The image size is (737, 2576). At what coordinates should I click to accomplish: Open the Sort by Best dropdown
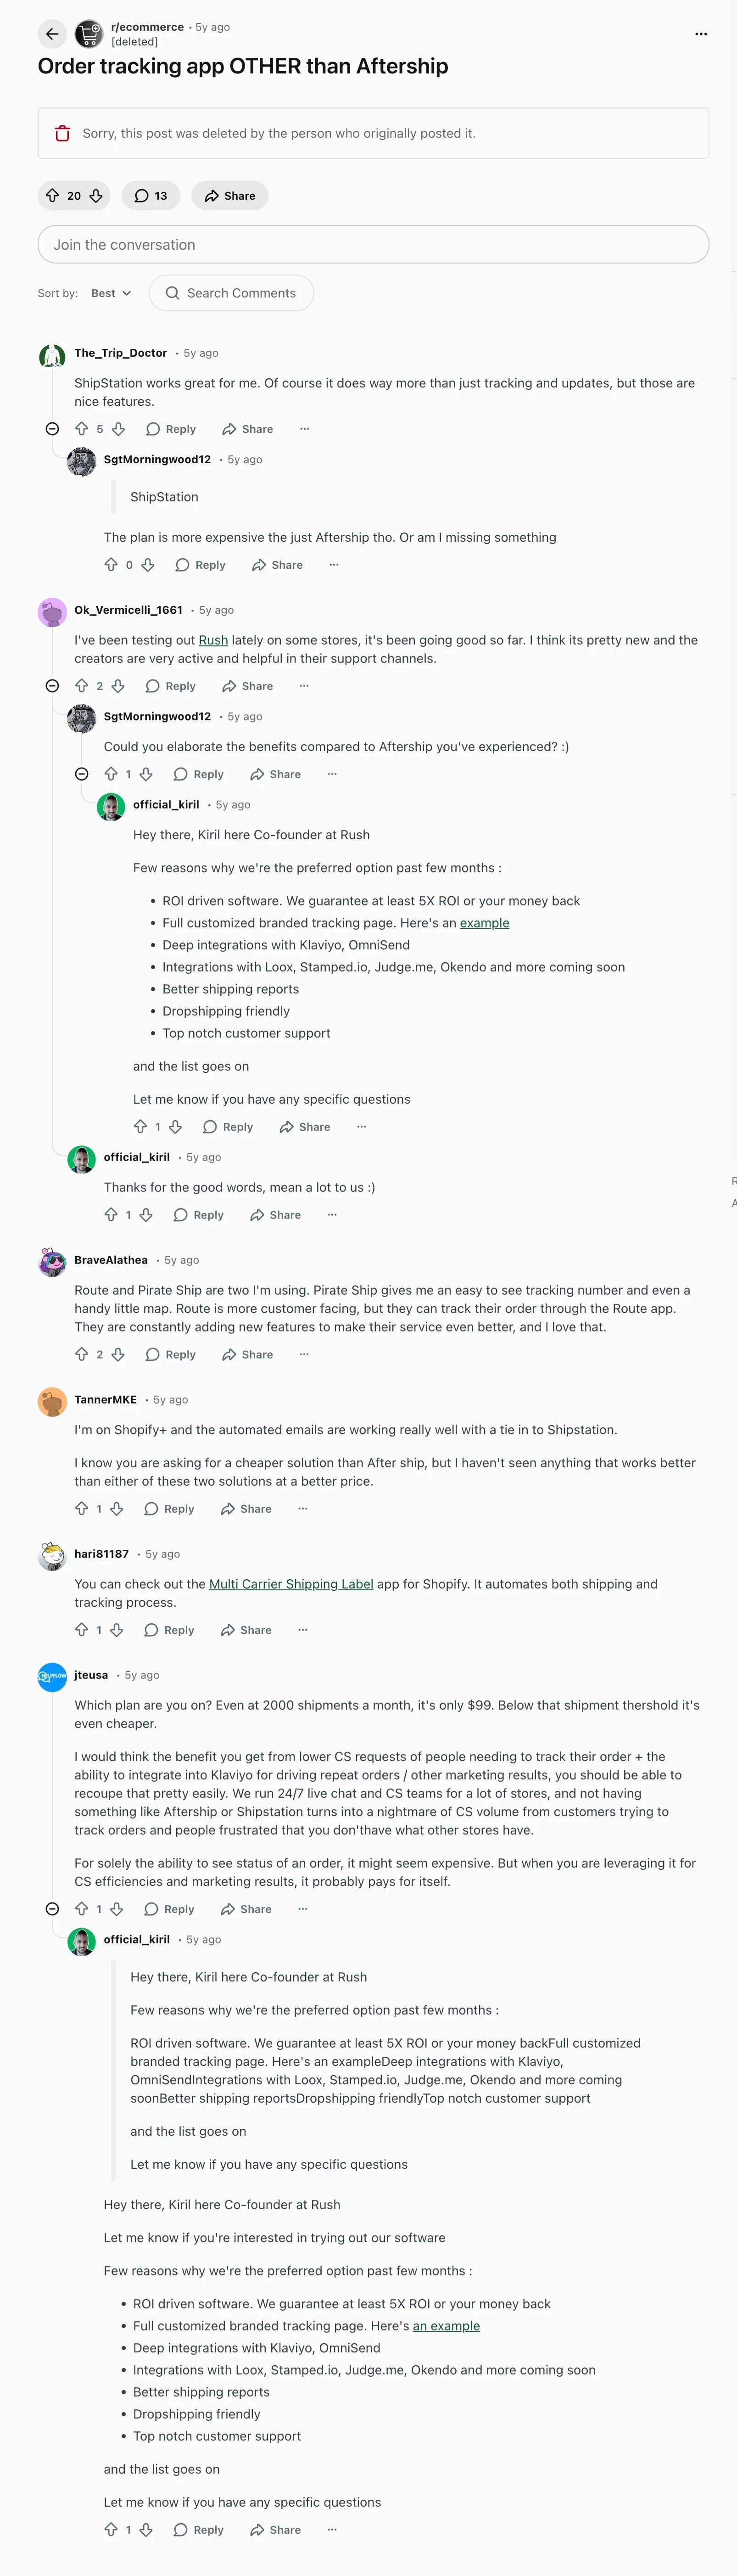pos(110,293)
